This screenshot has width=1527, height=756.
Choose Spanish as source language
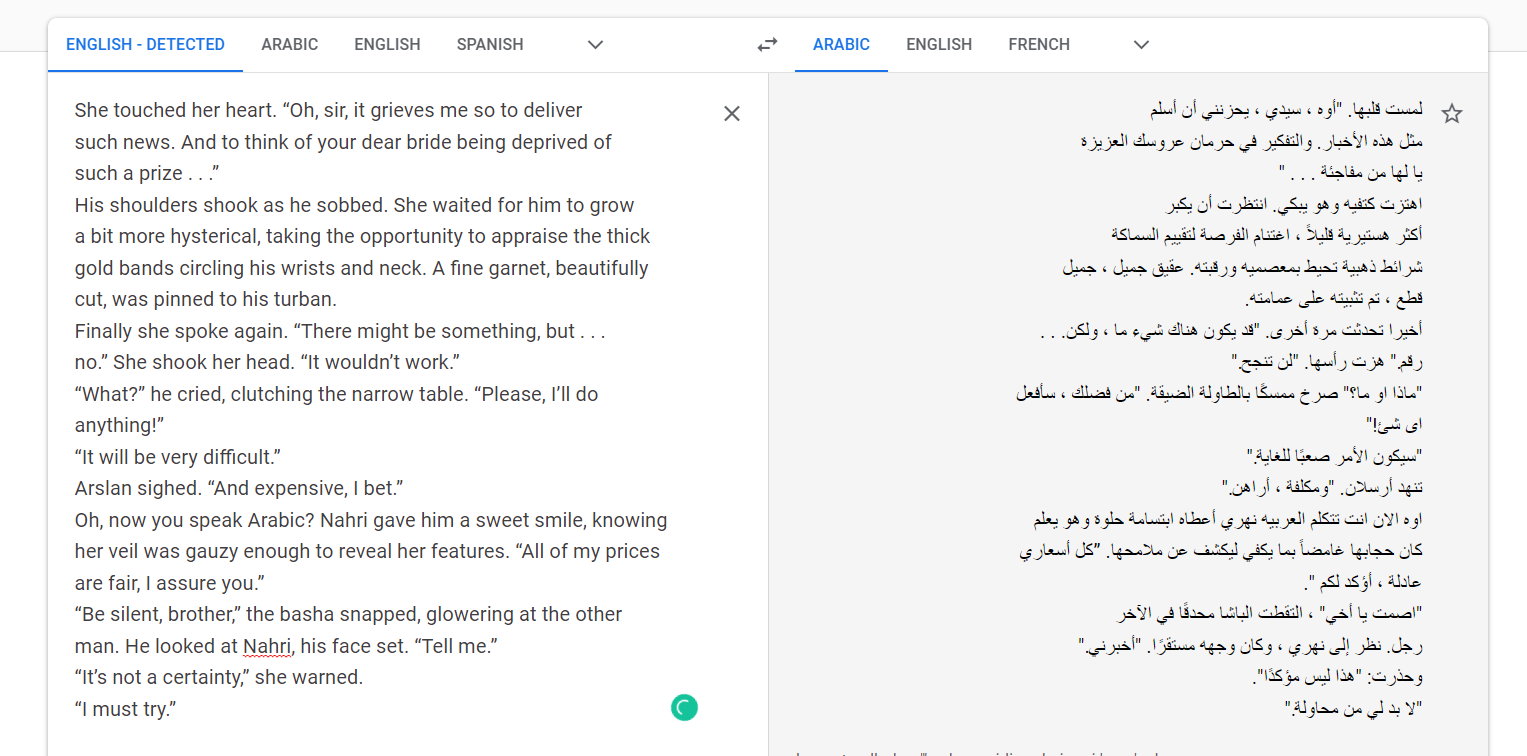tap(490, 45)
